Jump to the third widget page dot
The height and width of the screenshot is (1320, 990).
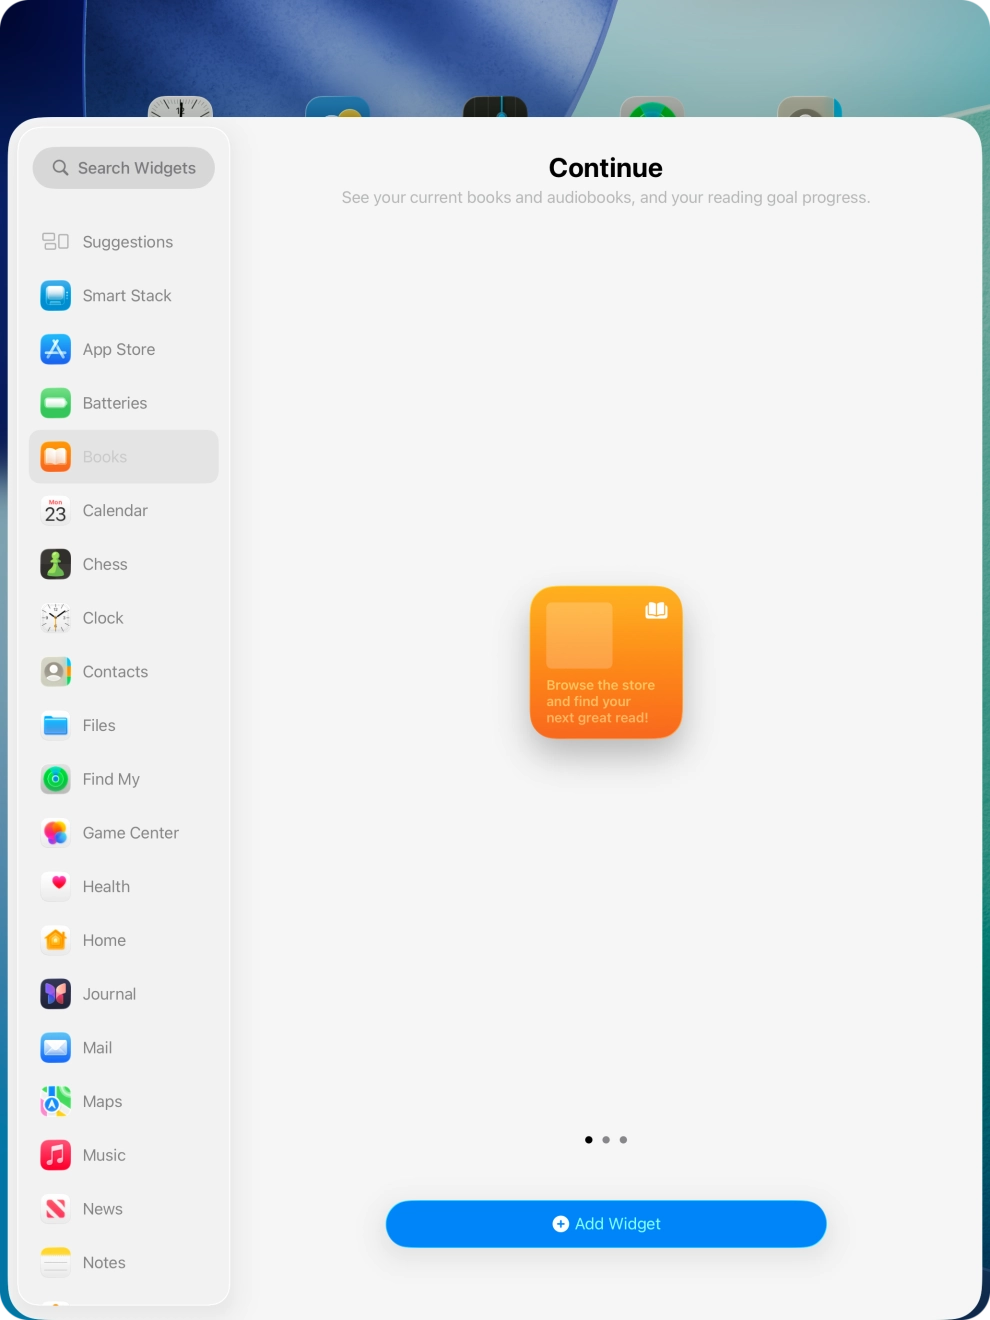tap(623, 1140)
